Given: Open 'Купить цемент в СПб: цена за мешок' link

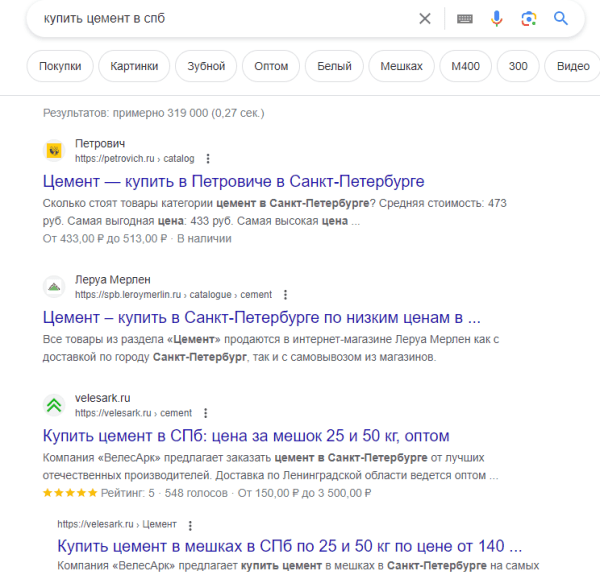Looking at the screenshot, I should coord(246,436).
